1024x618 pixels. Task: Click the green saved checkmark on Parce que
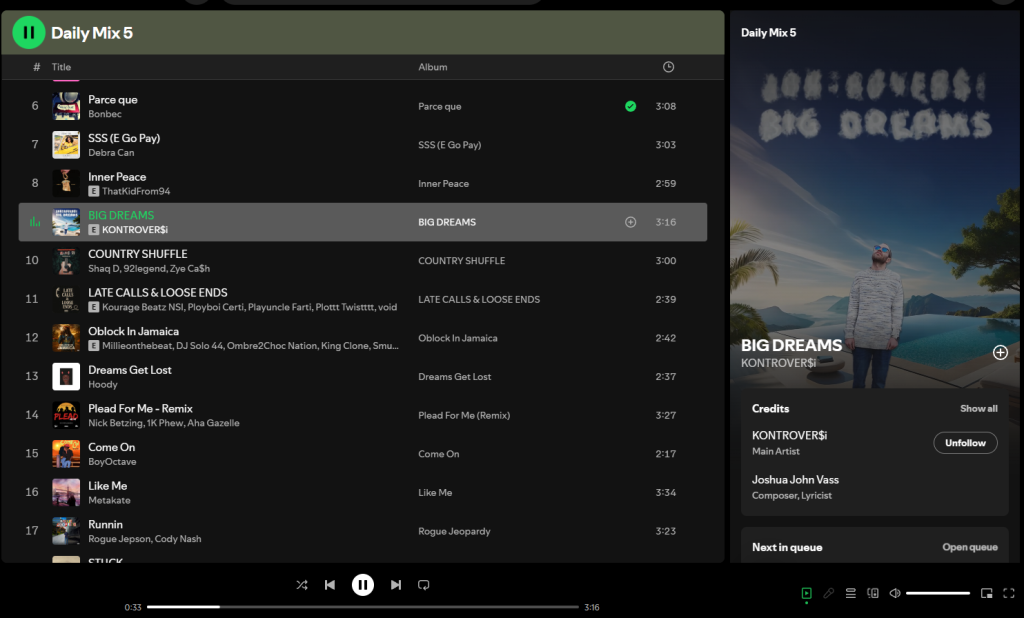[x=630, y=106]
